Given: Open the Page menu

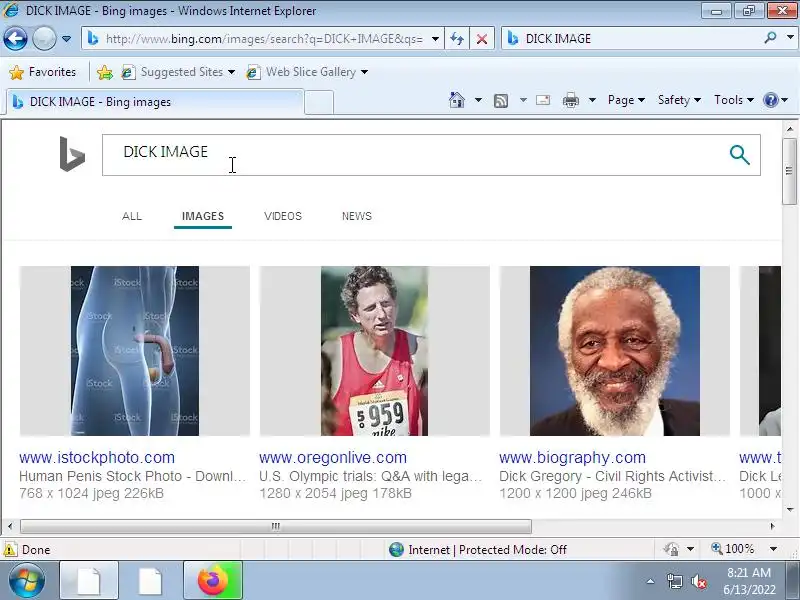Looking at the screenshot, I should (626, 100).
